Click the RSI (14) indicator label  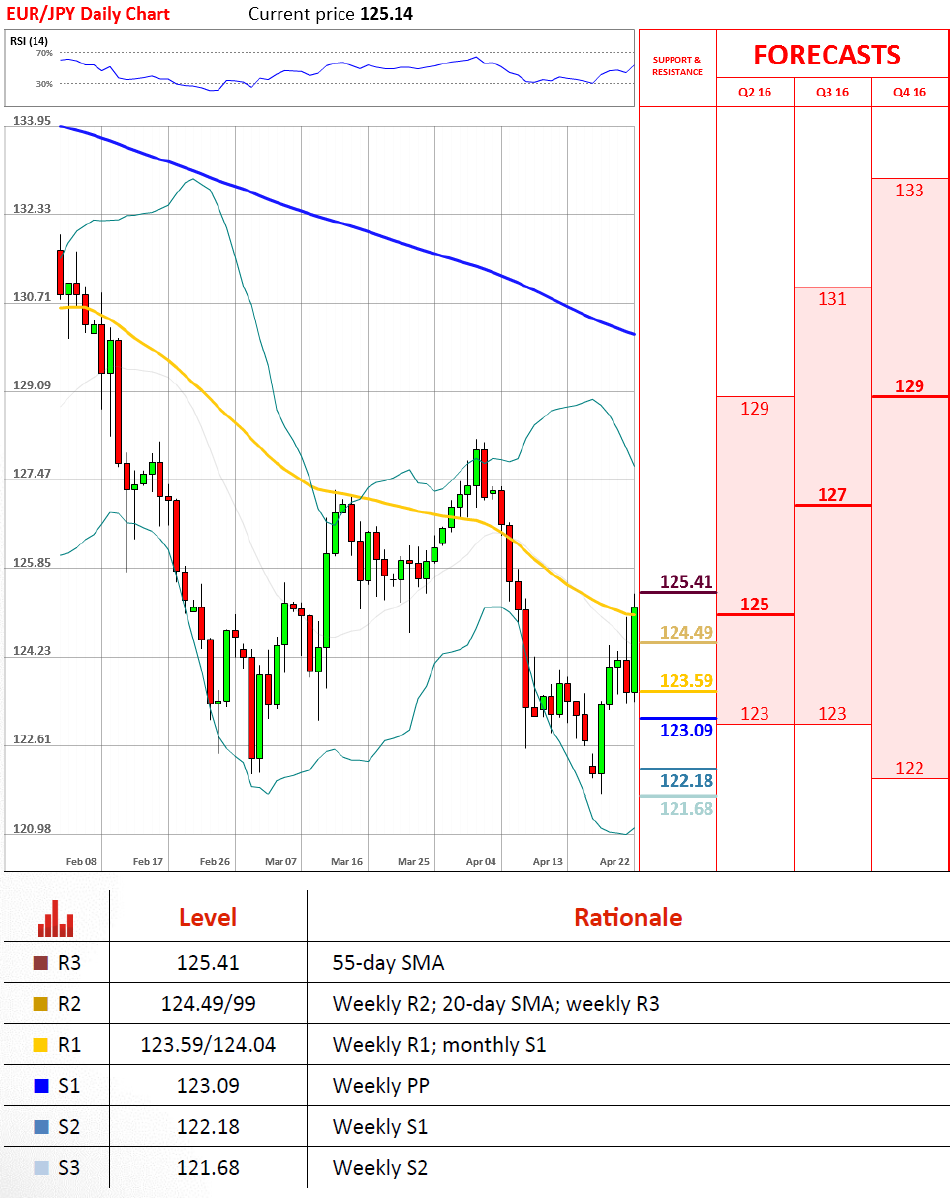pos(29,40)
